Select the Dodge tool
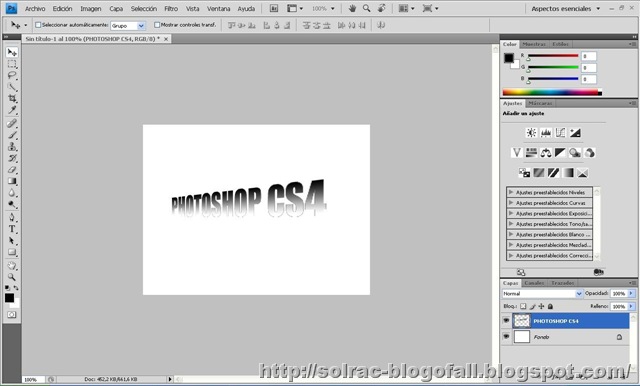 pyautogui.click(x=12, y=204)
